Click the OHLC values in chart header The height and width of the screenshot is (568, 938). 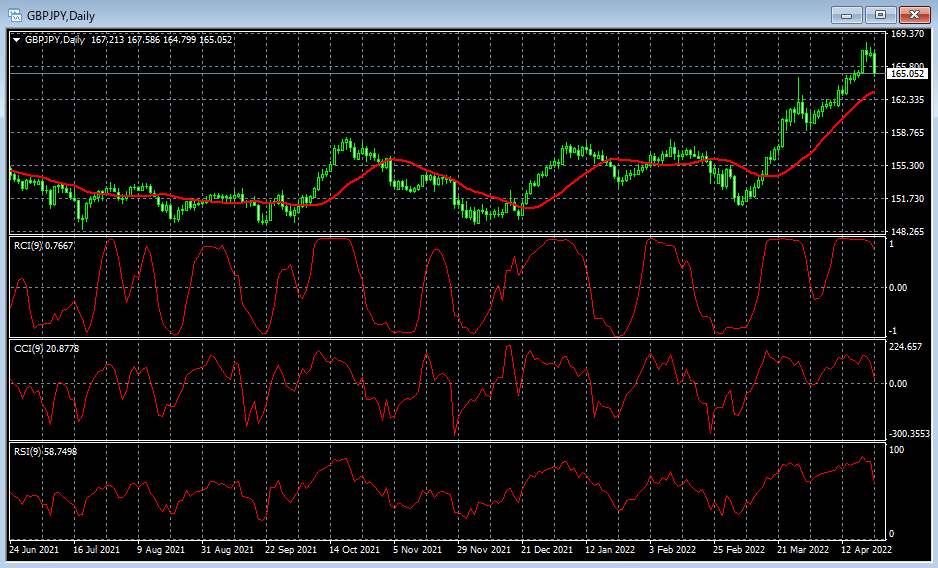point(161,40)
